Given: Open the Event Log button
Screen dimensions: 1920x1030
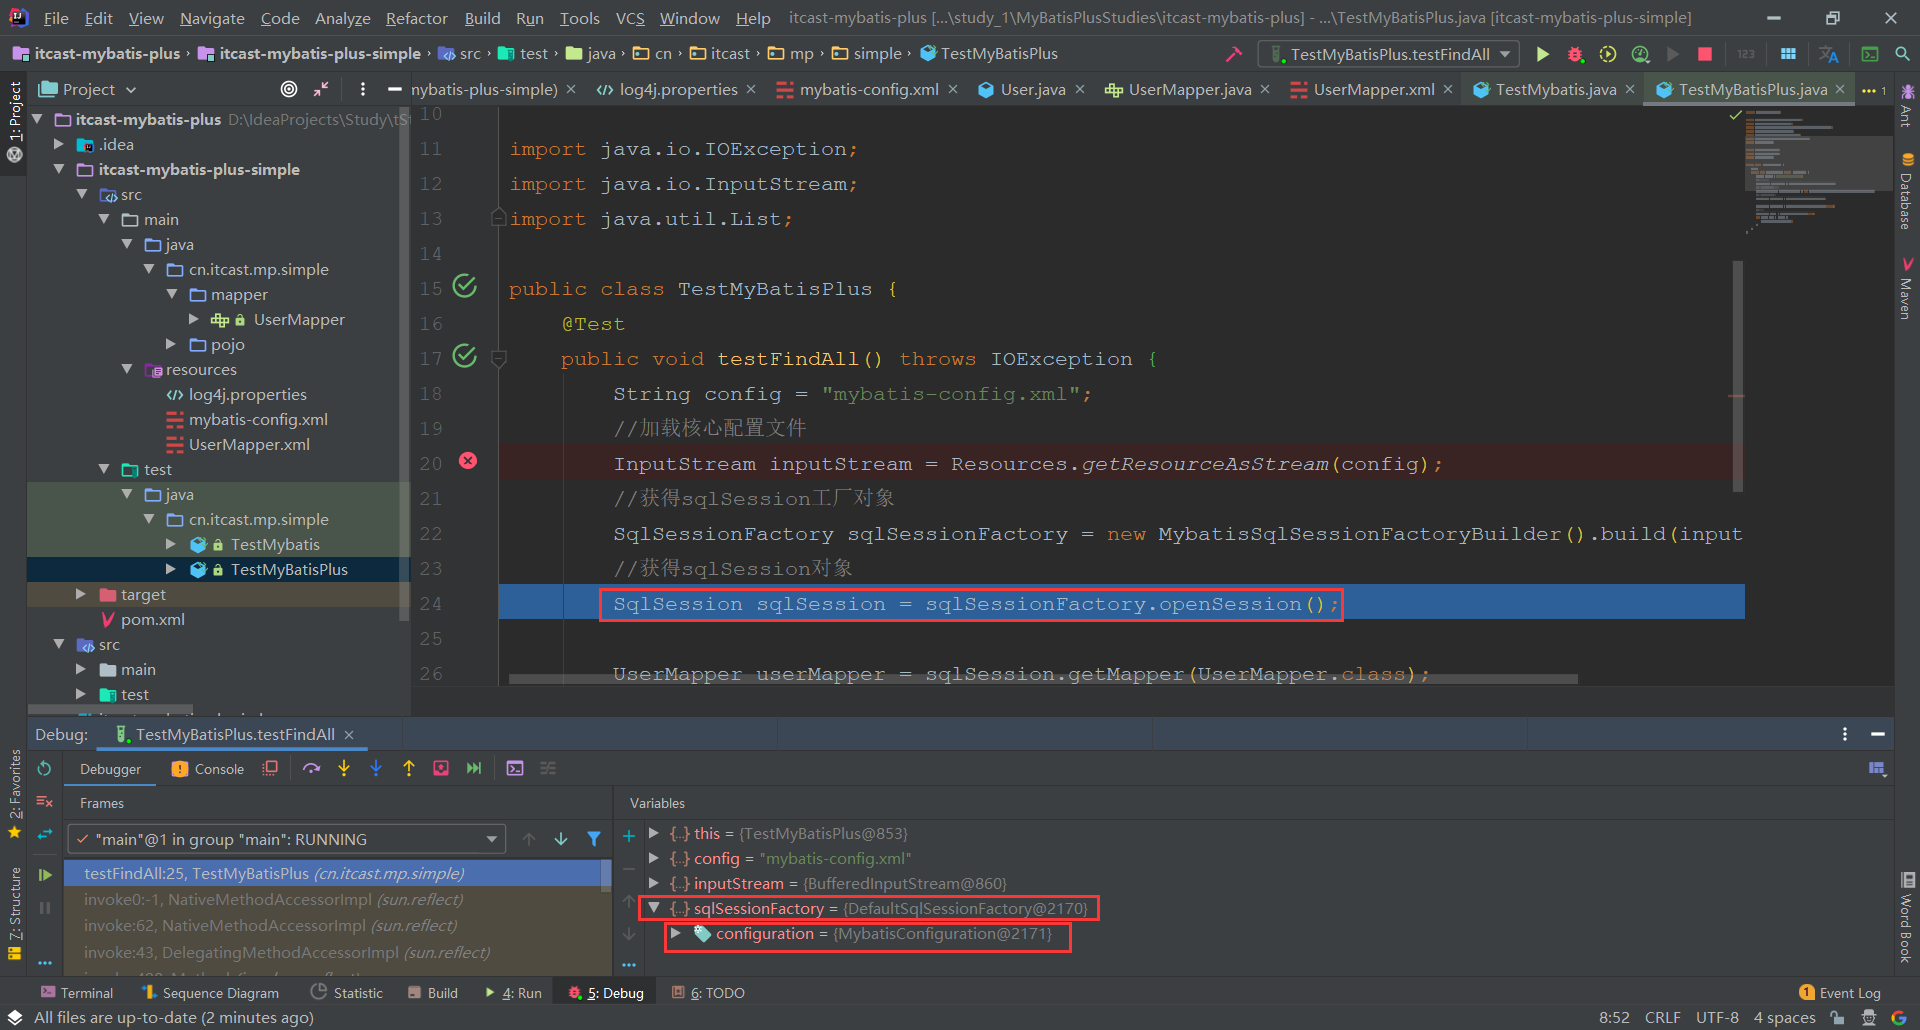Looking at the screenshot, I should 1840,992.
